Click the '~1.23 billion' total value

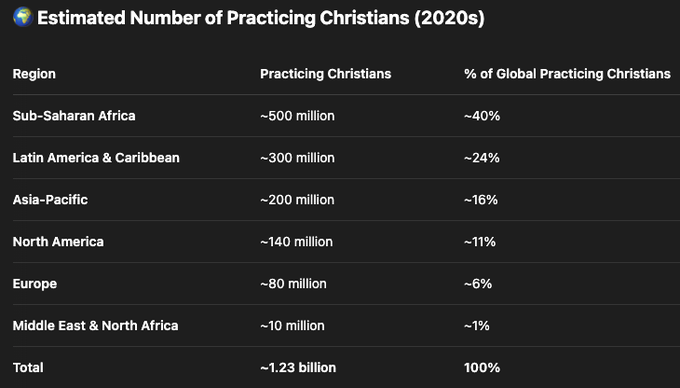[298, 368]
